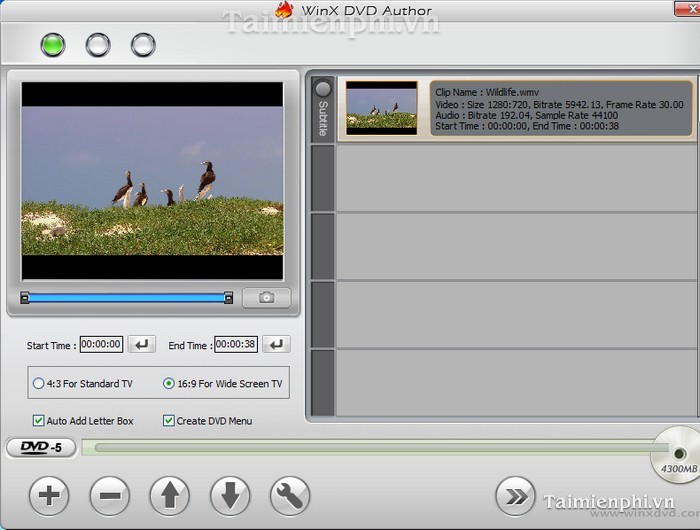Add a video with the plus button

(49, 496)
